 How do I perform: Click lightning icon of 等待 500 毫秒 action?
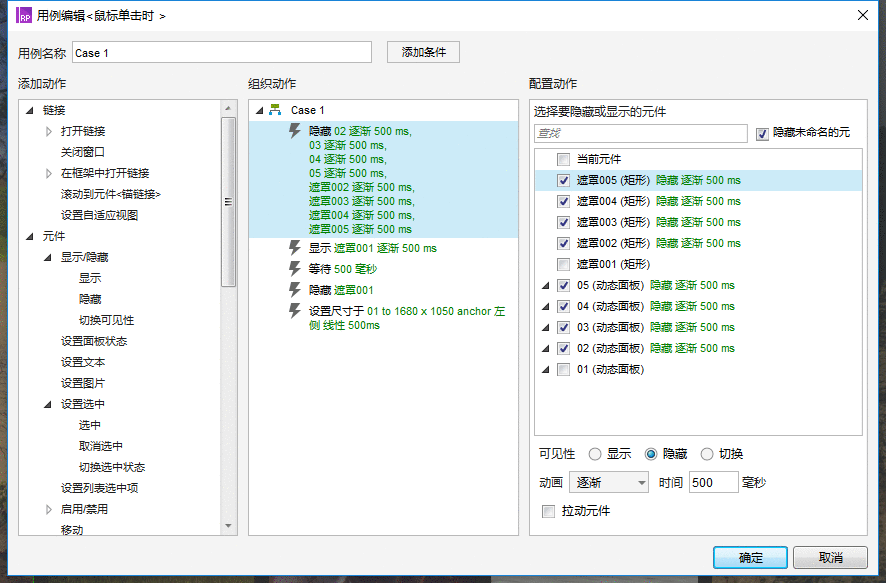pyautogui.click(x=294, y=268)
